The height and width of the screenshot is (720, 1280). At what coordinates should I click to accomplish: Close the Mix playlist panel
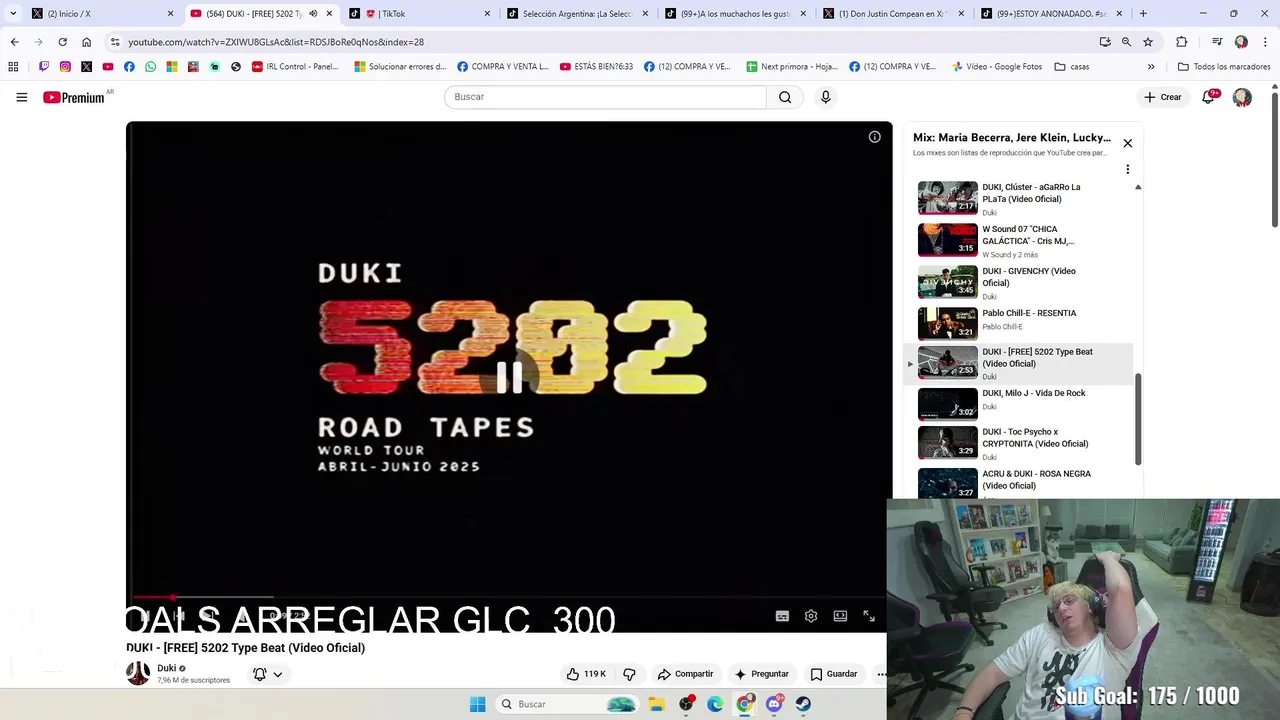pos(1127,143)
